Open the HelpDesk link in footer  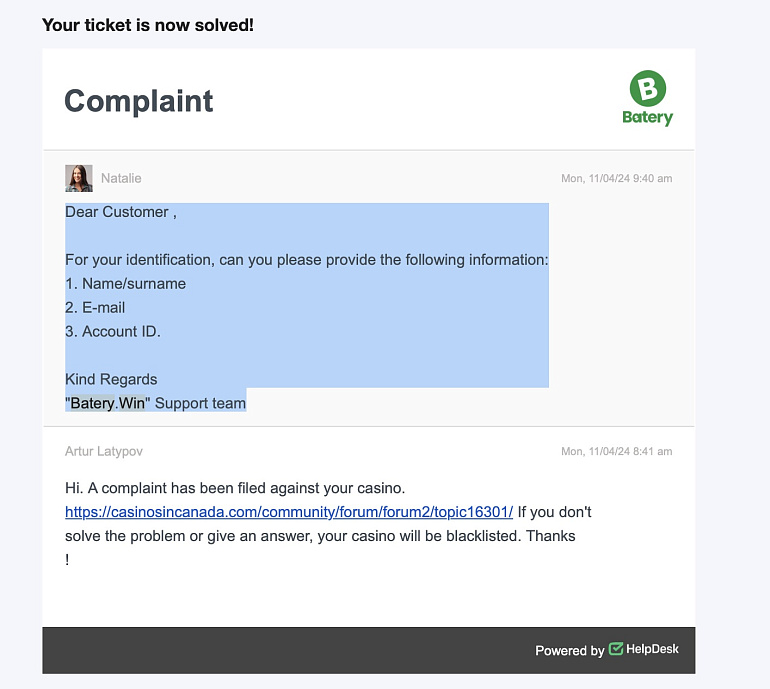pos(652,649)
